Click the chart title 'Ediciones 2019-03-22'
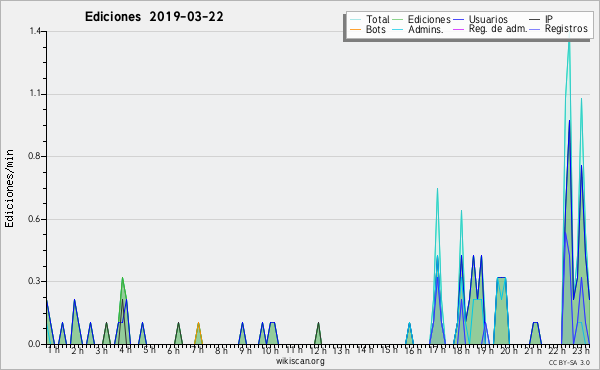Viewport: 600px width, 370px height. (x=154, y=17)
